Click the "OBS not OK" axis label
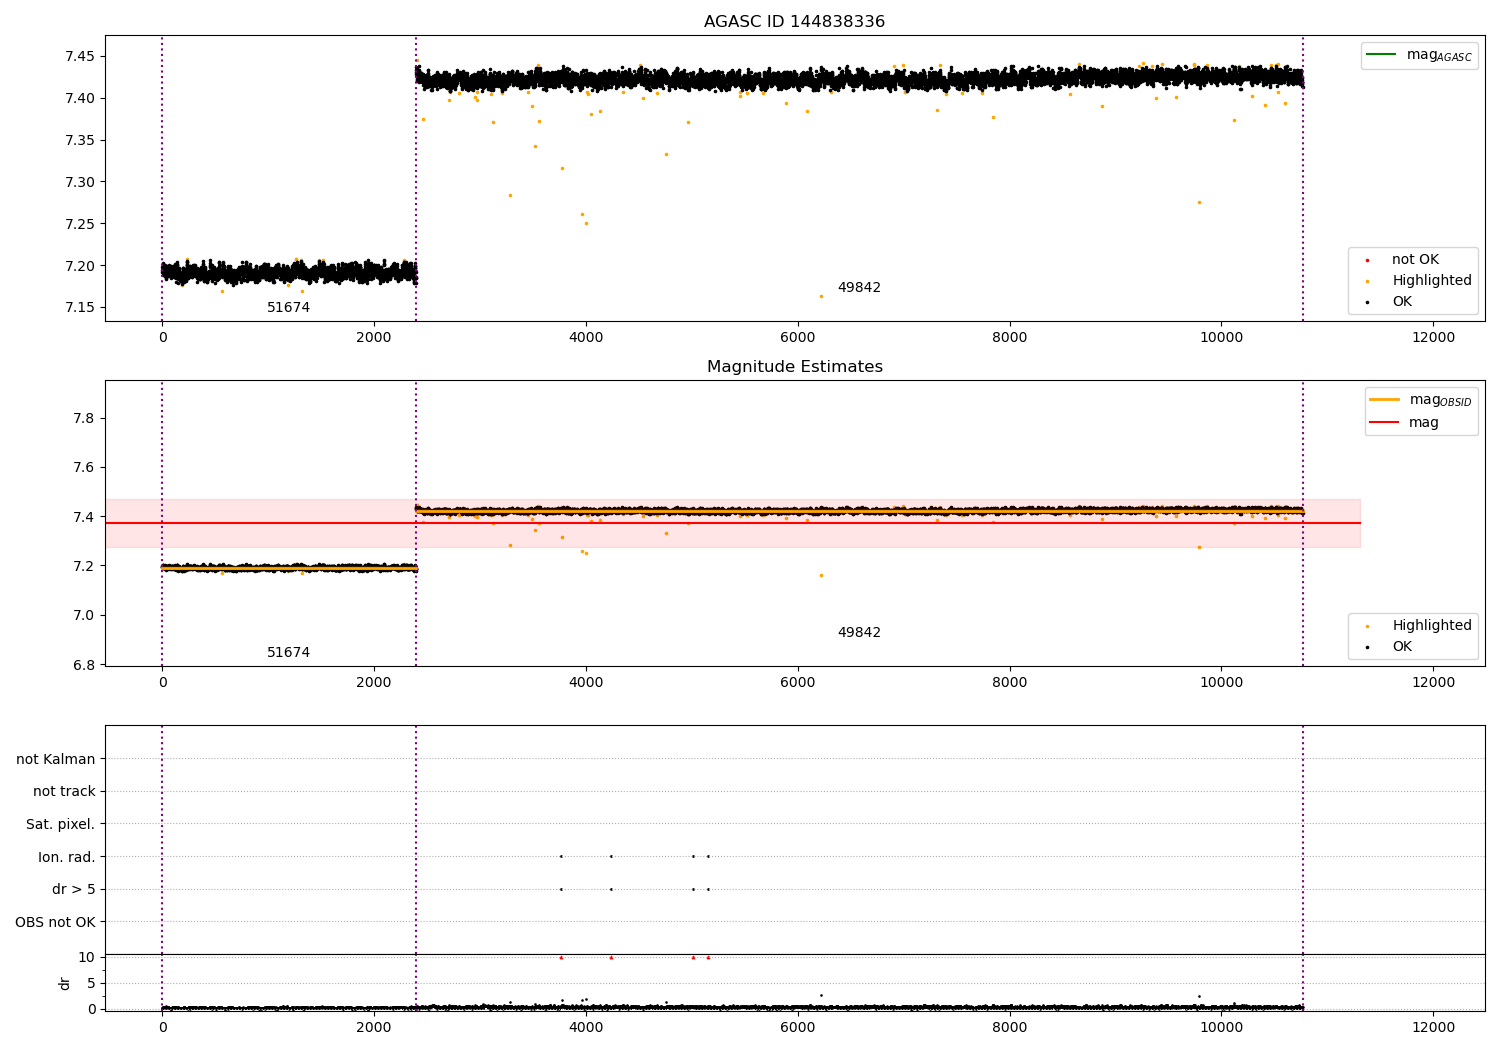 [56, 923]
